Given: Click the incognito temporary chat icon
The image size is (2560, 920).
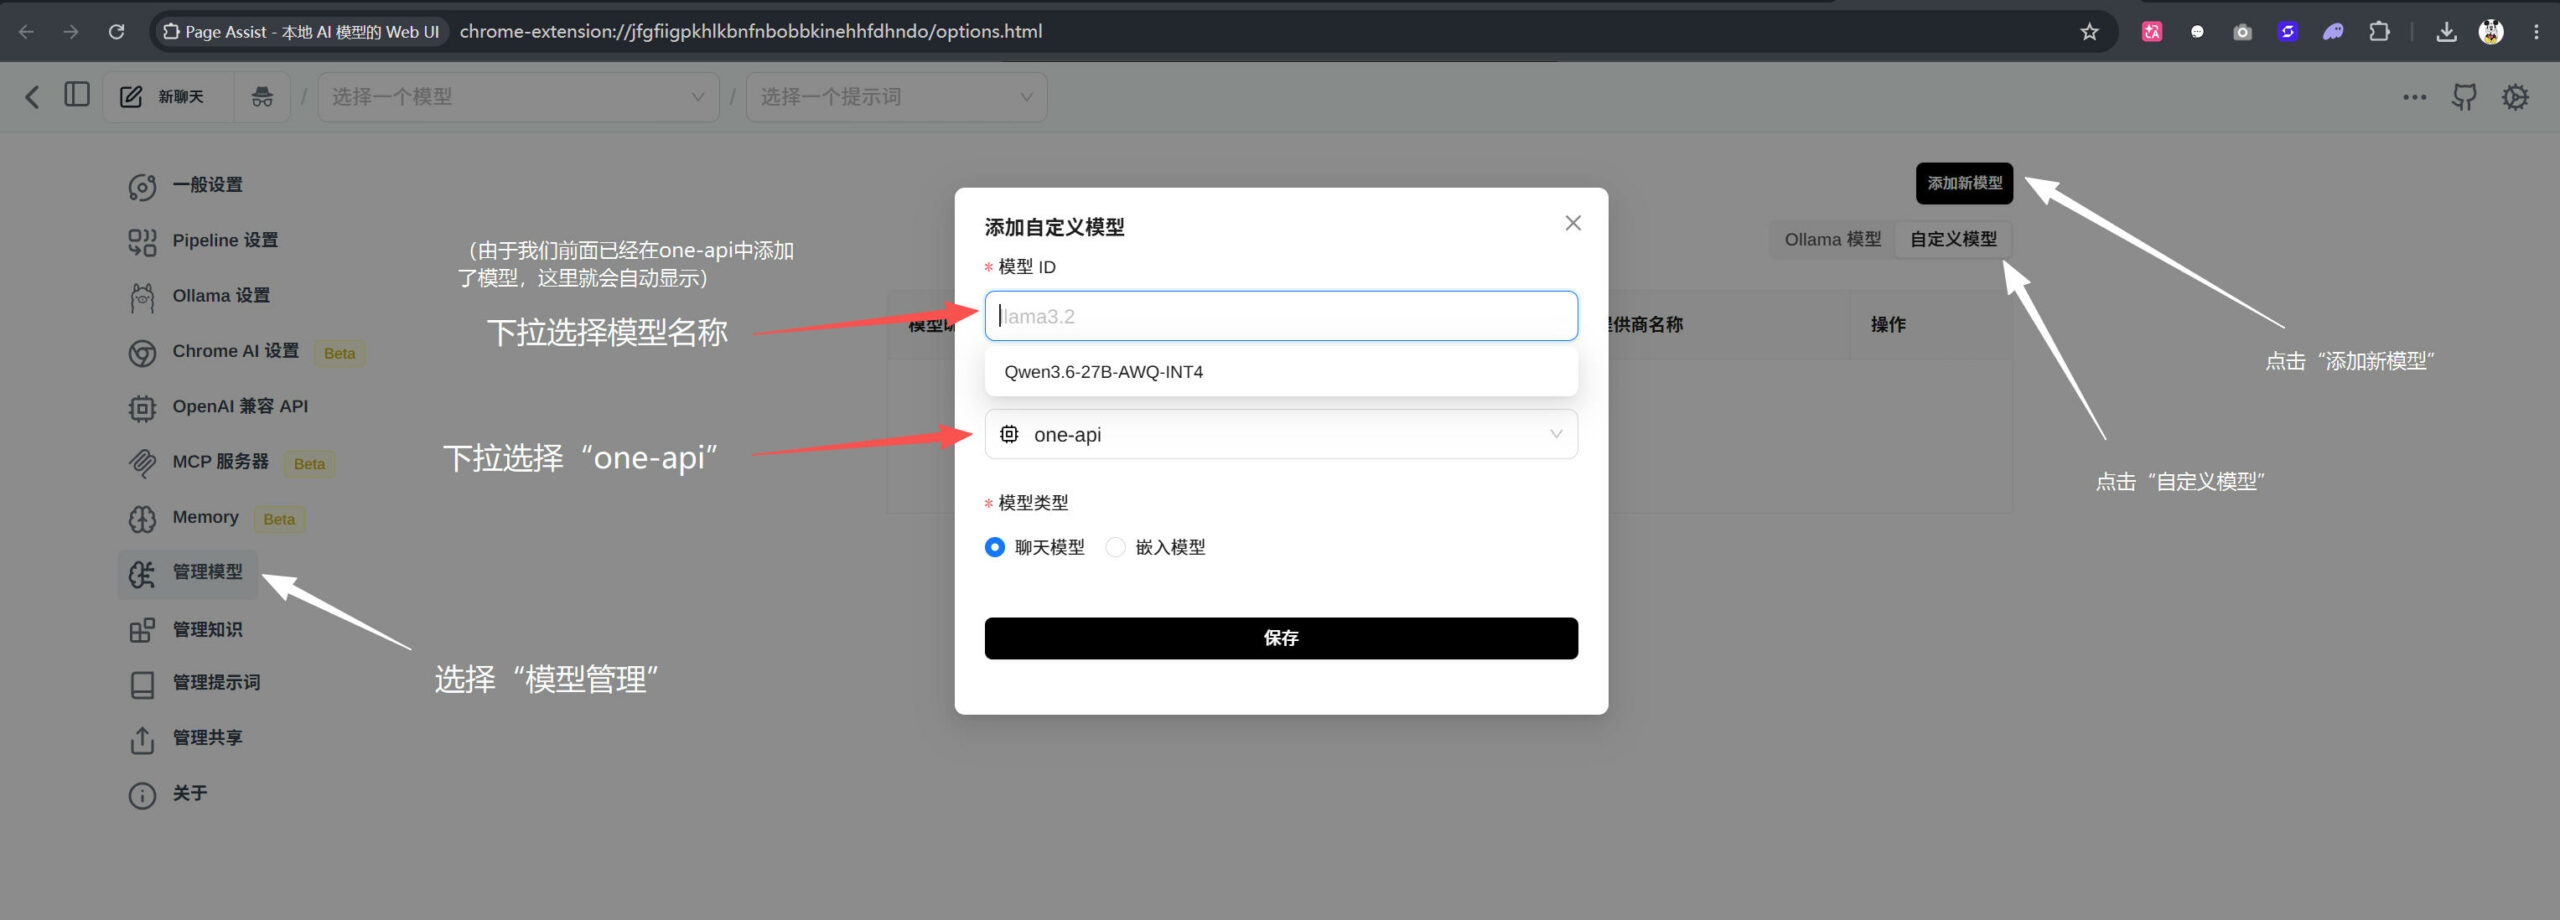Looking at the screenshot, I should coord(262,97).
